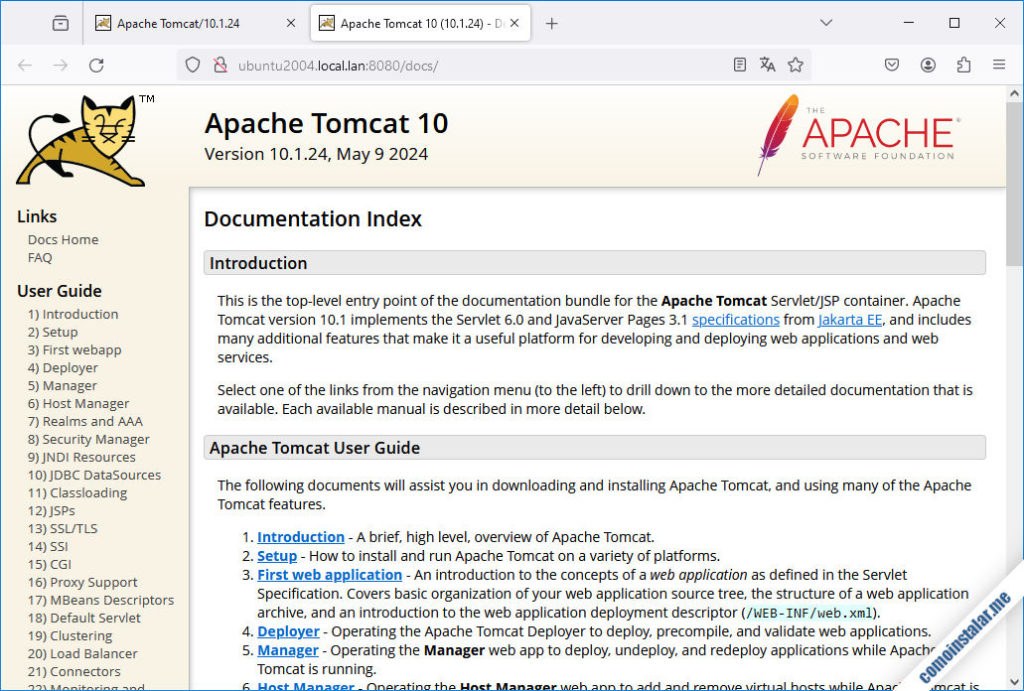Open the FAQ page
Viewport: 1024px width, 691px height.
[39, 257]
